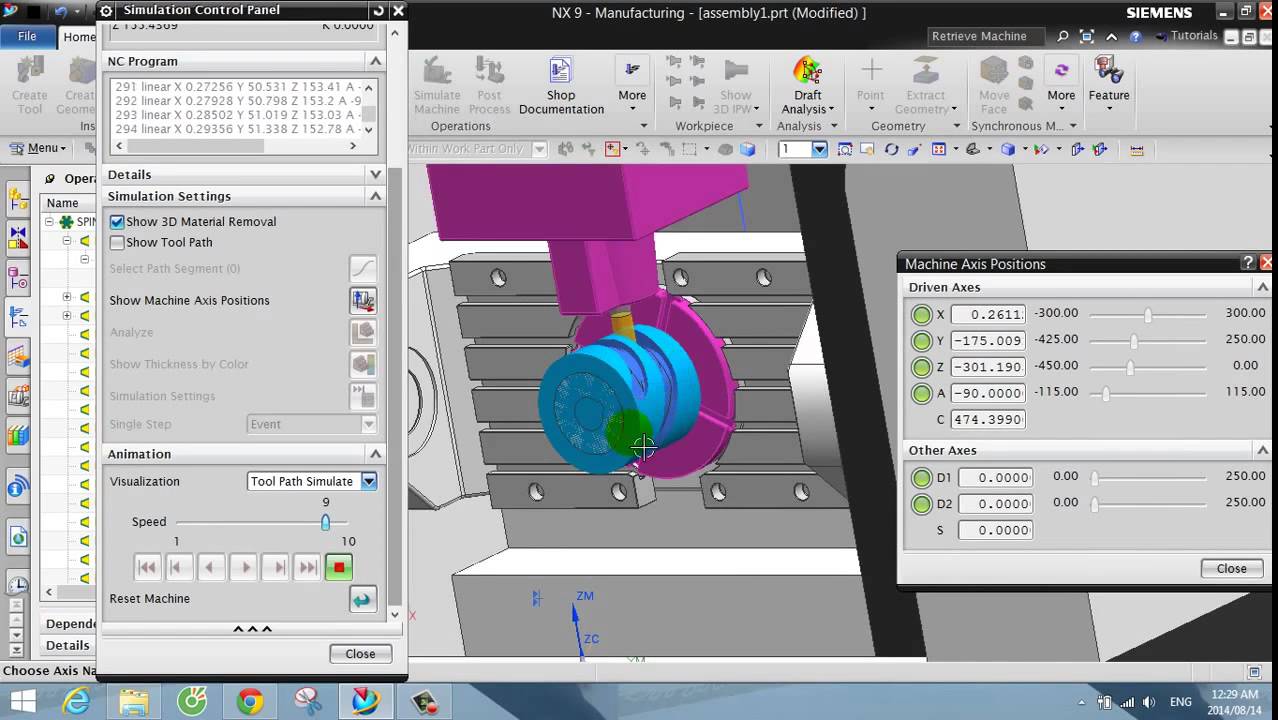Toggle the X axis green indicator
Screen dimensions: 1278x720
921,314
